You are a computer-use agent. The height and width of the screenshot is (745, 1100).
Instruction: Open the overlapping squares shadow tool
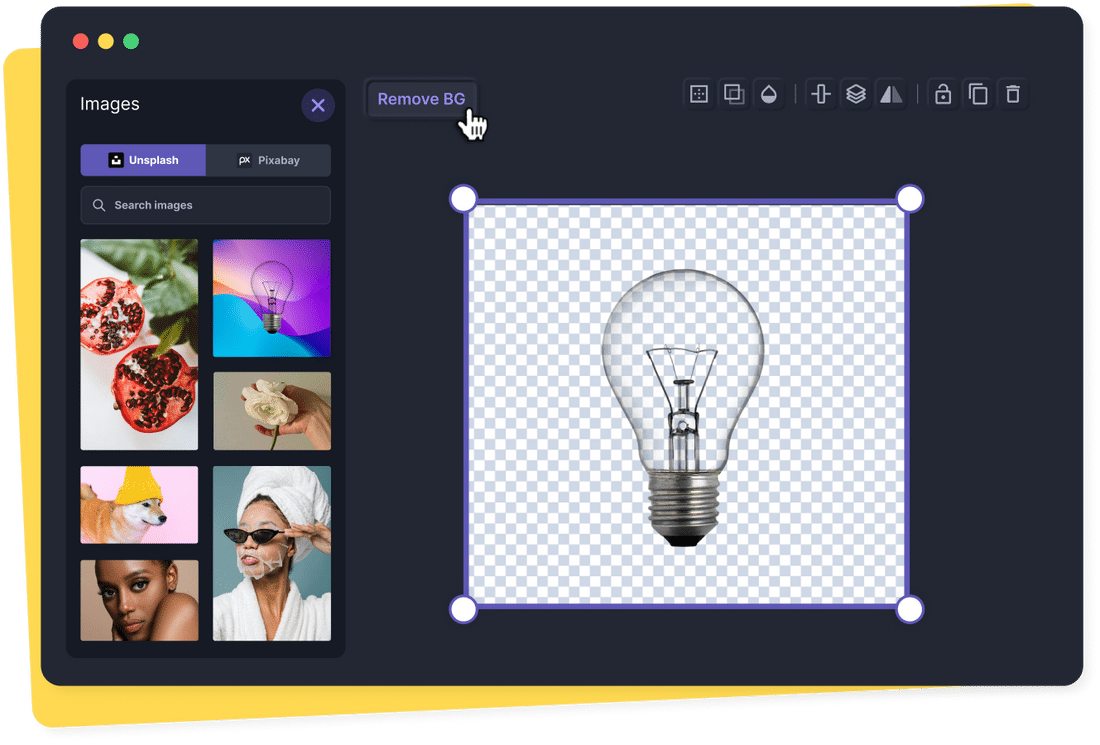tap(734, 94)
